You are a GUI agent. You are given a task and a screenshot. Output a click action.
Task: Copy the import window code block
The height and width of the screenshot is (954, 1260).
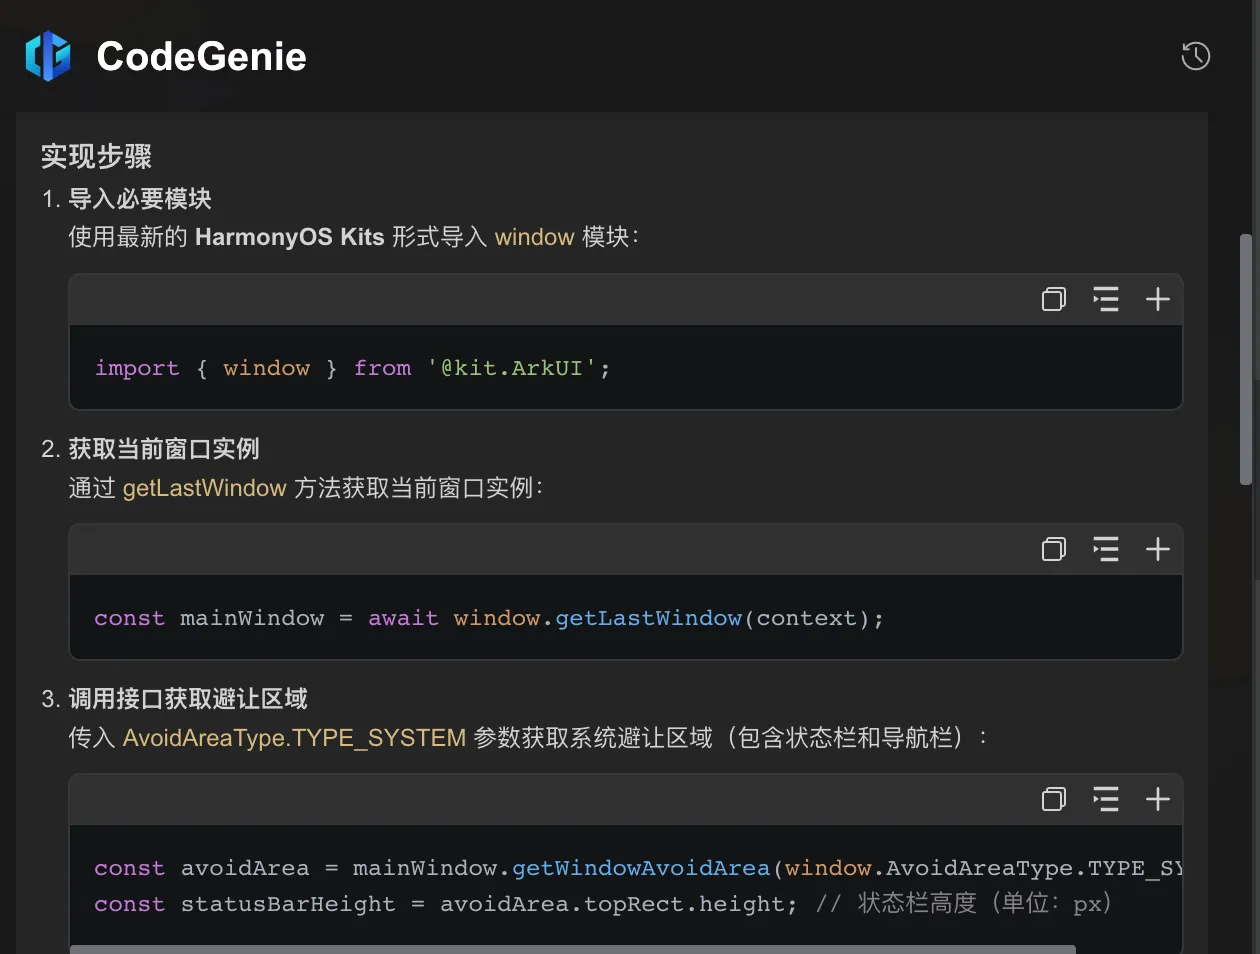click(x=1054, y=299)
